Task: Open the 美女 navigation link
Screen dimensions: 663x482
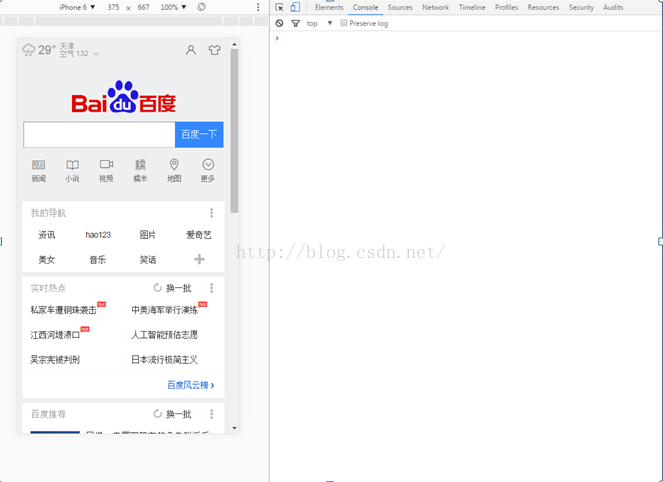Action: 47,260
